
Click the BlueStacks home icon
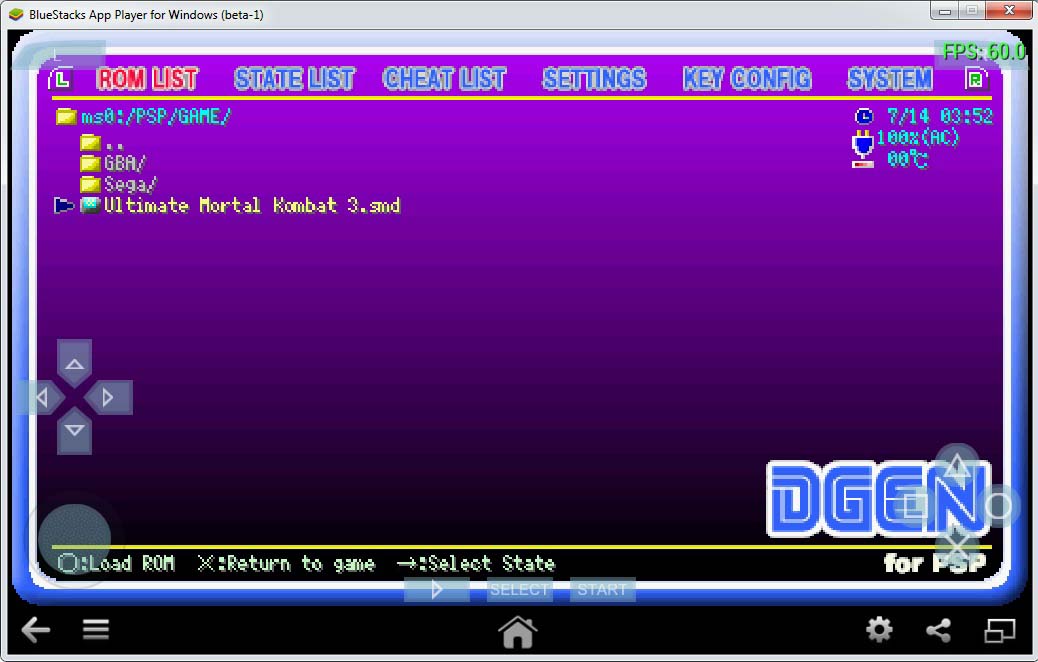(517, 630)
